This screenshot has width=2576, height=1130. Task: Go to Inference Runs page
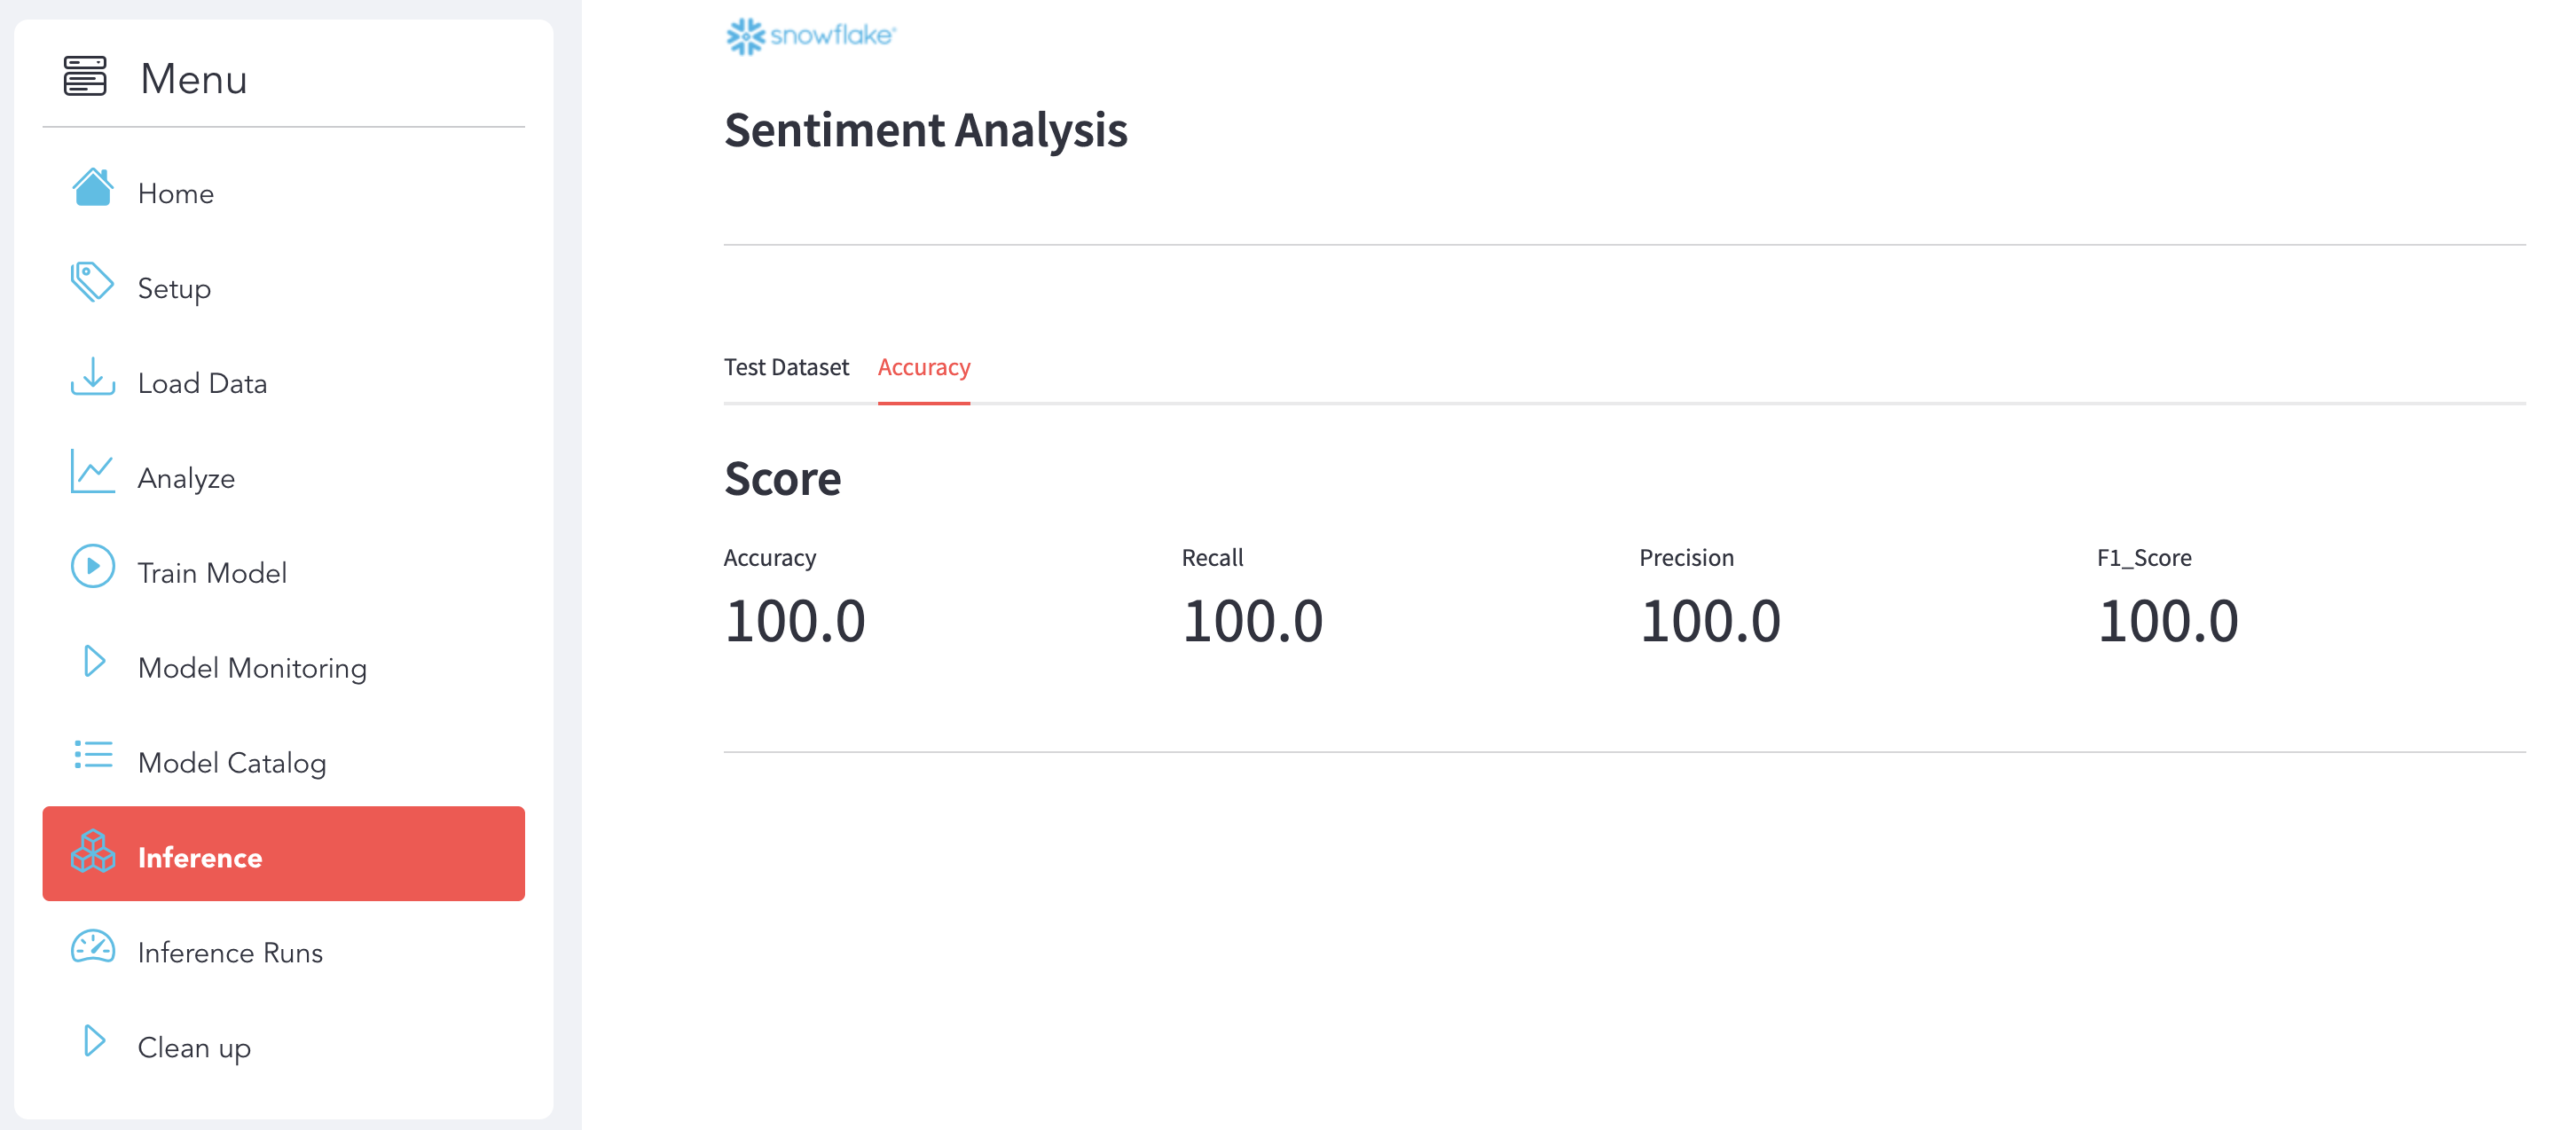[230, 953]
